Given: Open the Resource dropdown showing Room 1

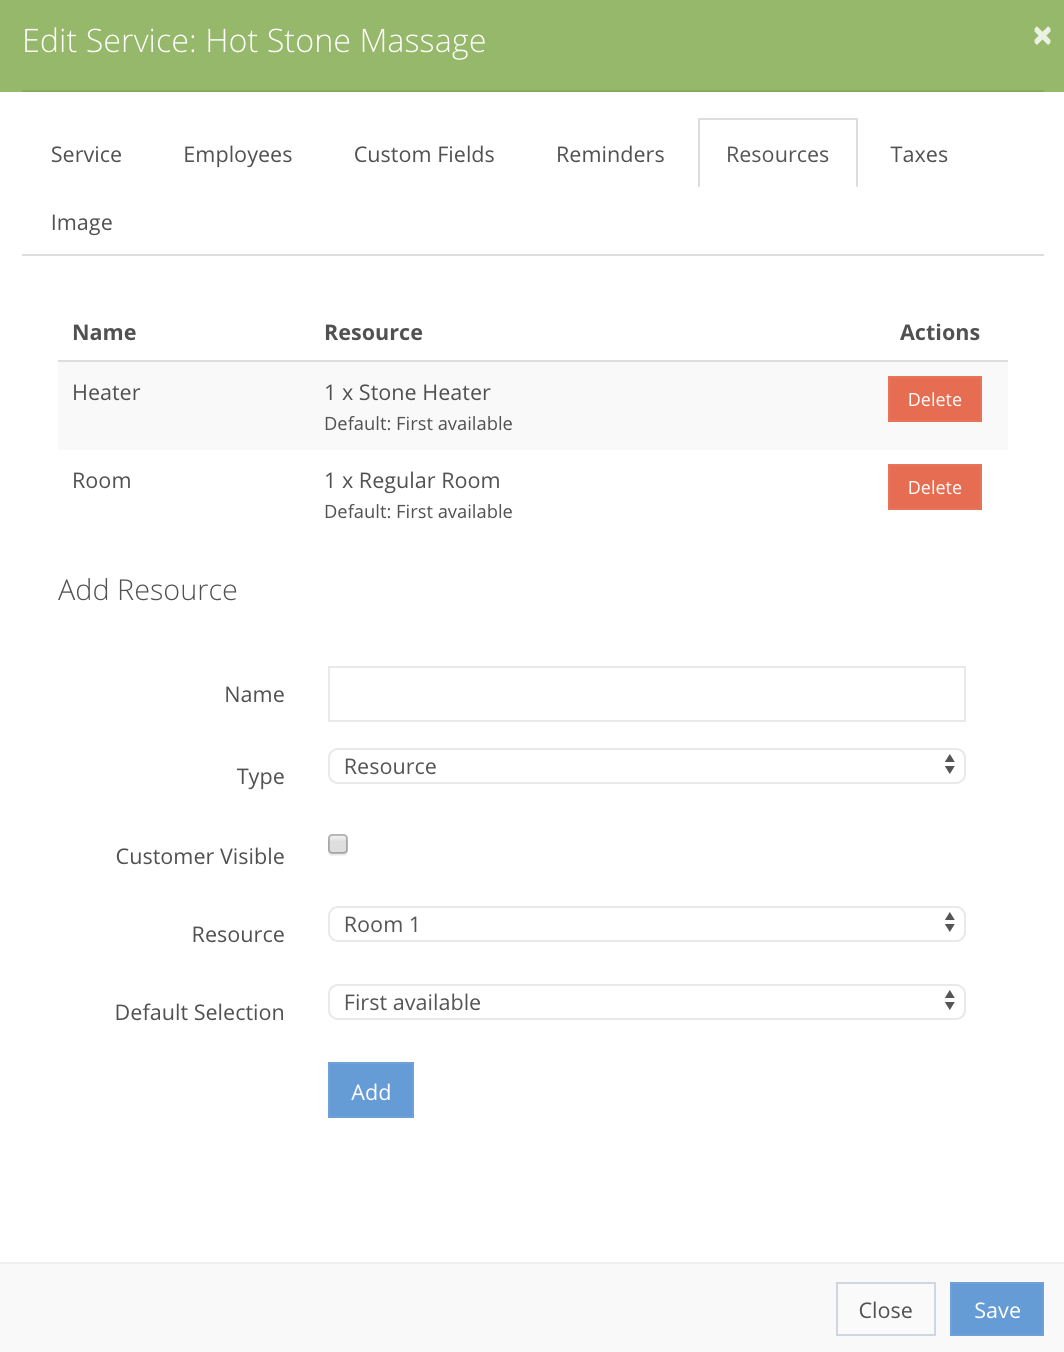Looking at the screenshot, I should [x=646, y=924].
